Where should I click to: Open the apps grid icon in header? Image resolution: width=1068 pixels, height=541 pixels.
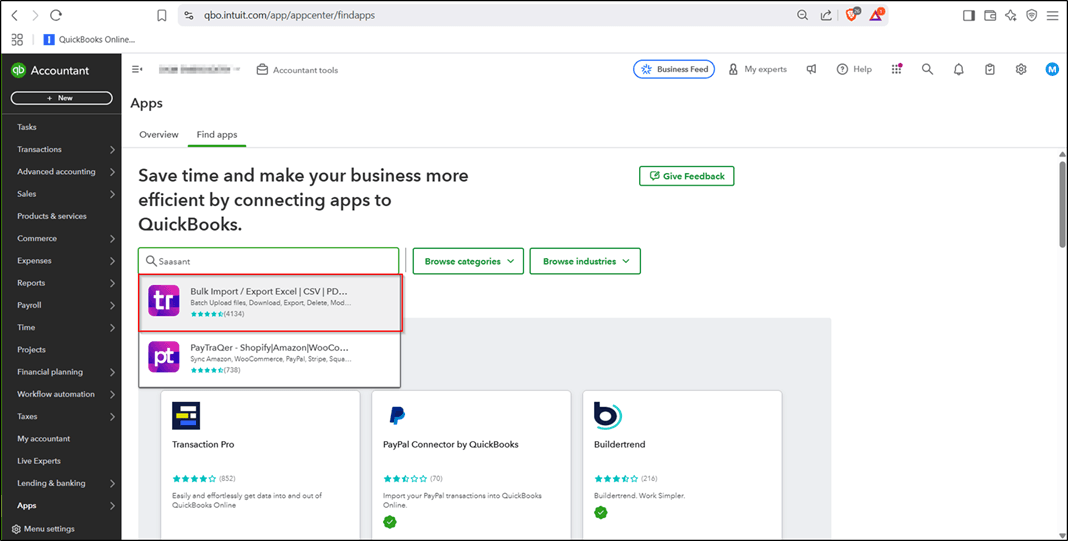[x=897, y=69]
